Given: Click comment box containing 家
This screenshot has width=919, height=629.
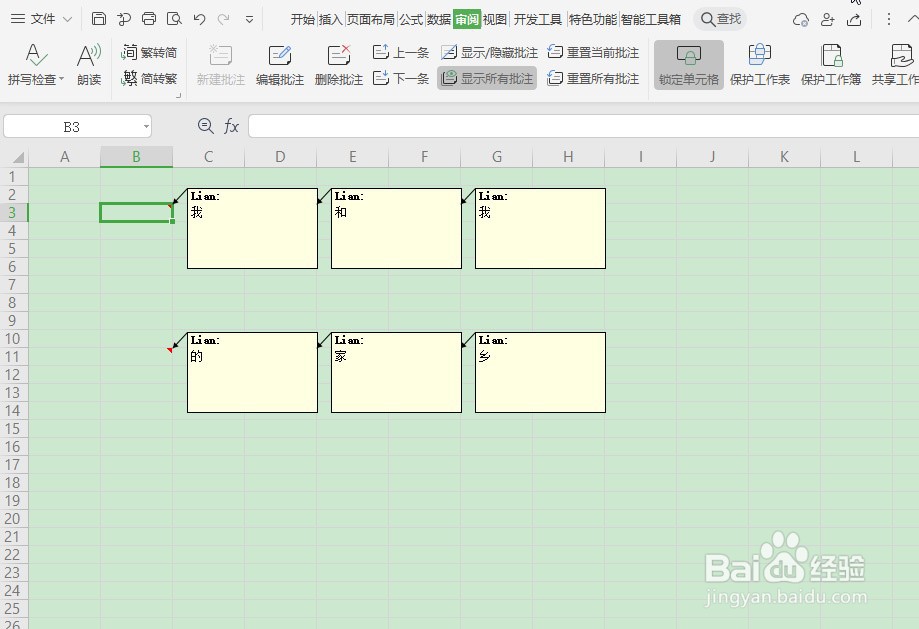Looking at the screenshot, I should pyautogui.click(x=396, y=373).
